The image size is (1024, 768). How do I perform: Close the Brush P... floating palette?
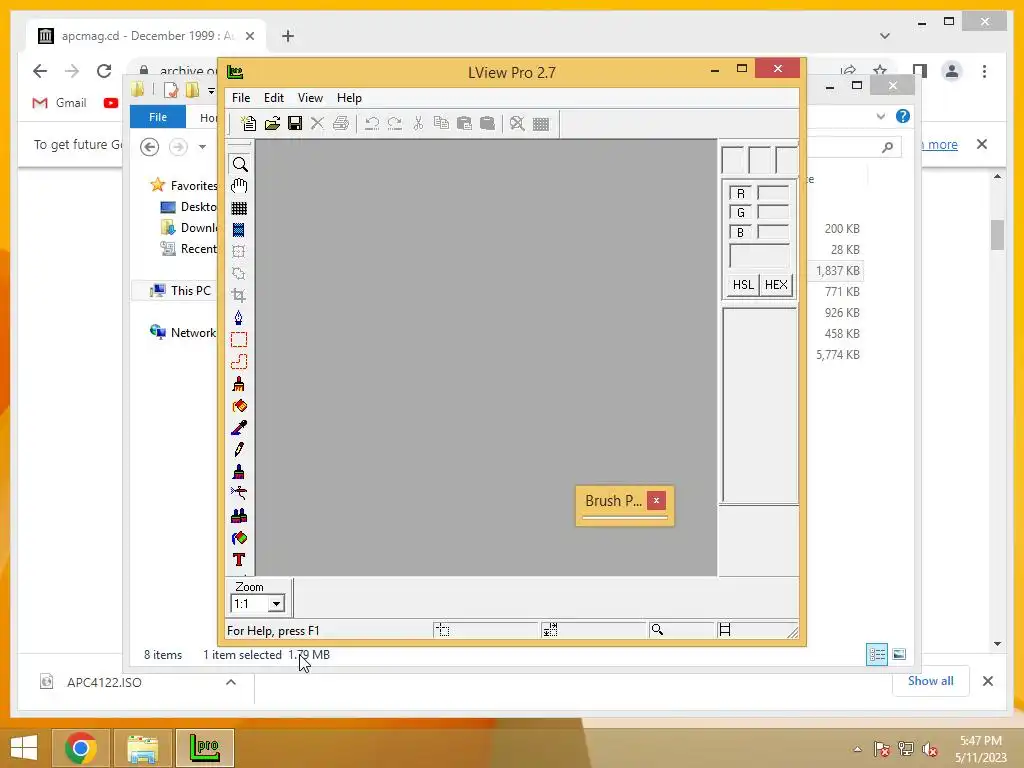point(656,500)
